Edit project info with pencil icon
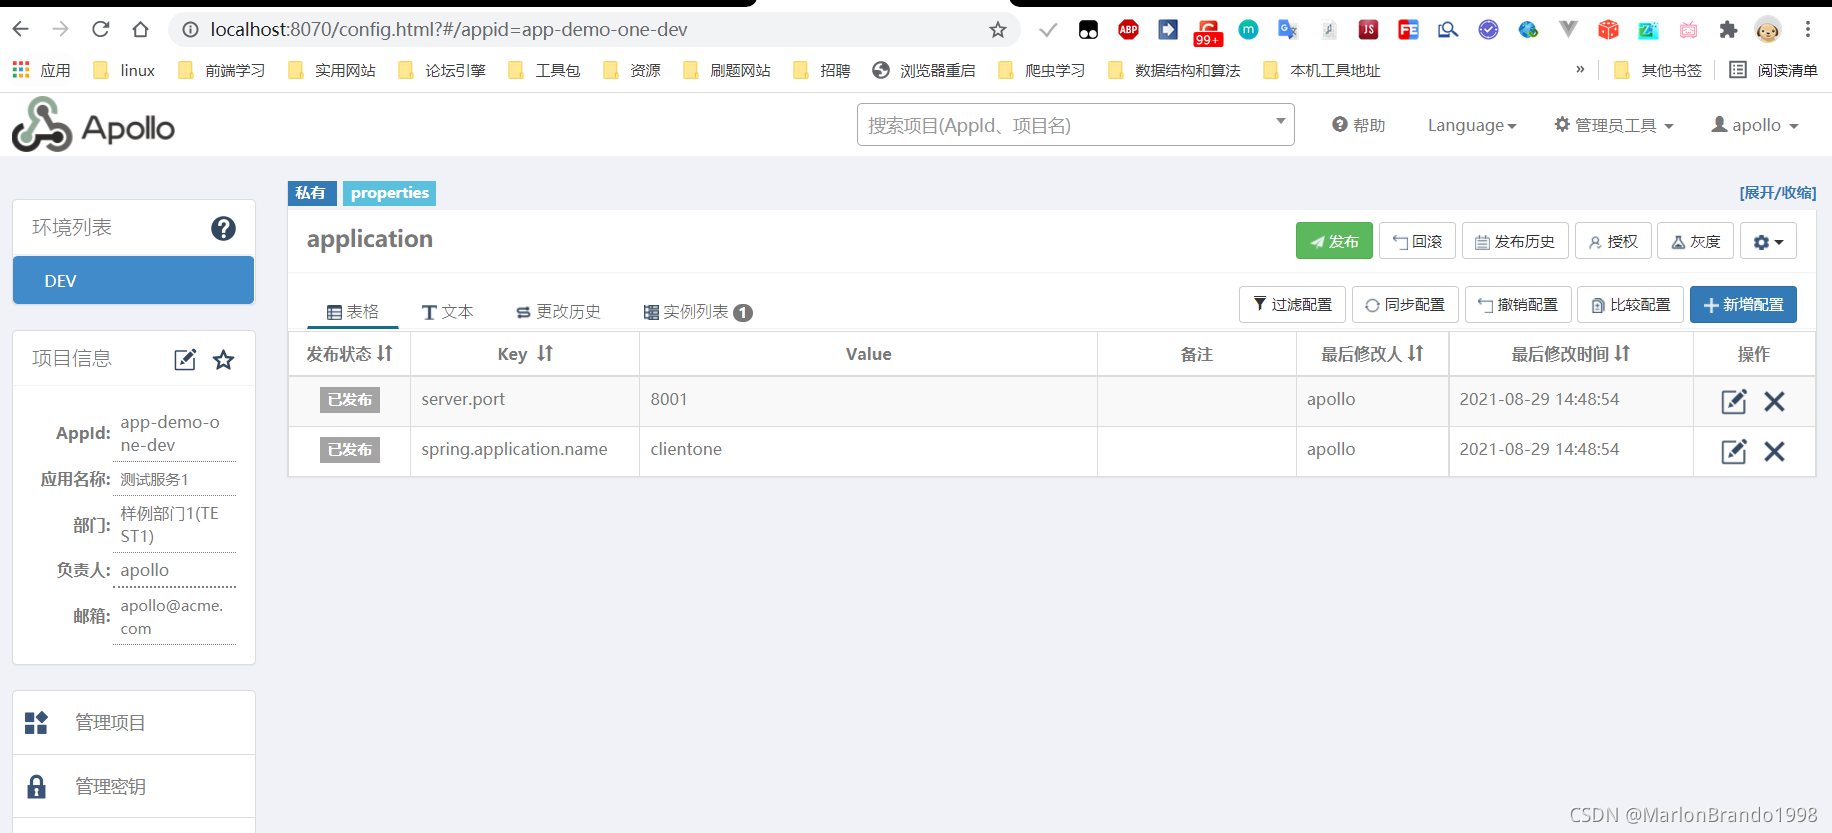This screenshot has height=833, width=1832. (185, 360)
